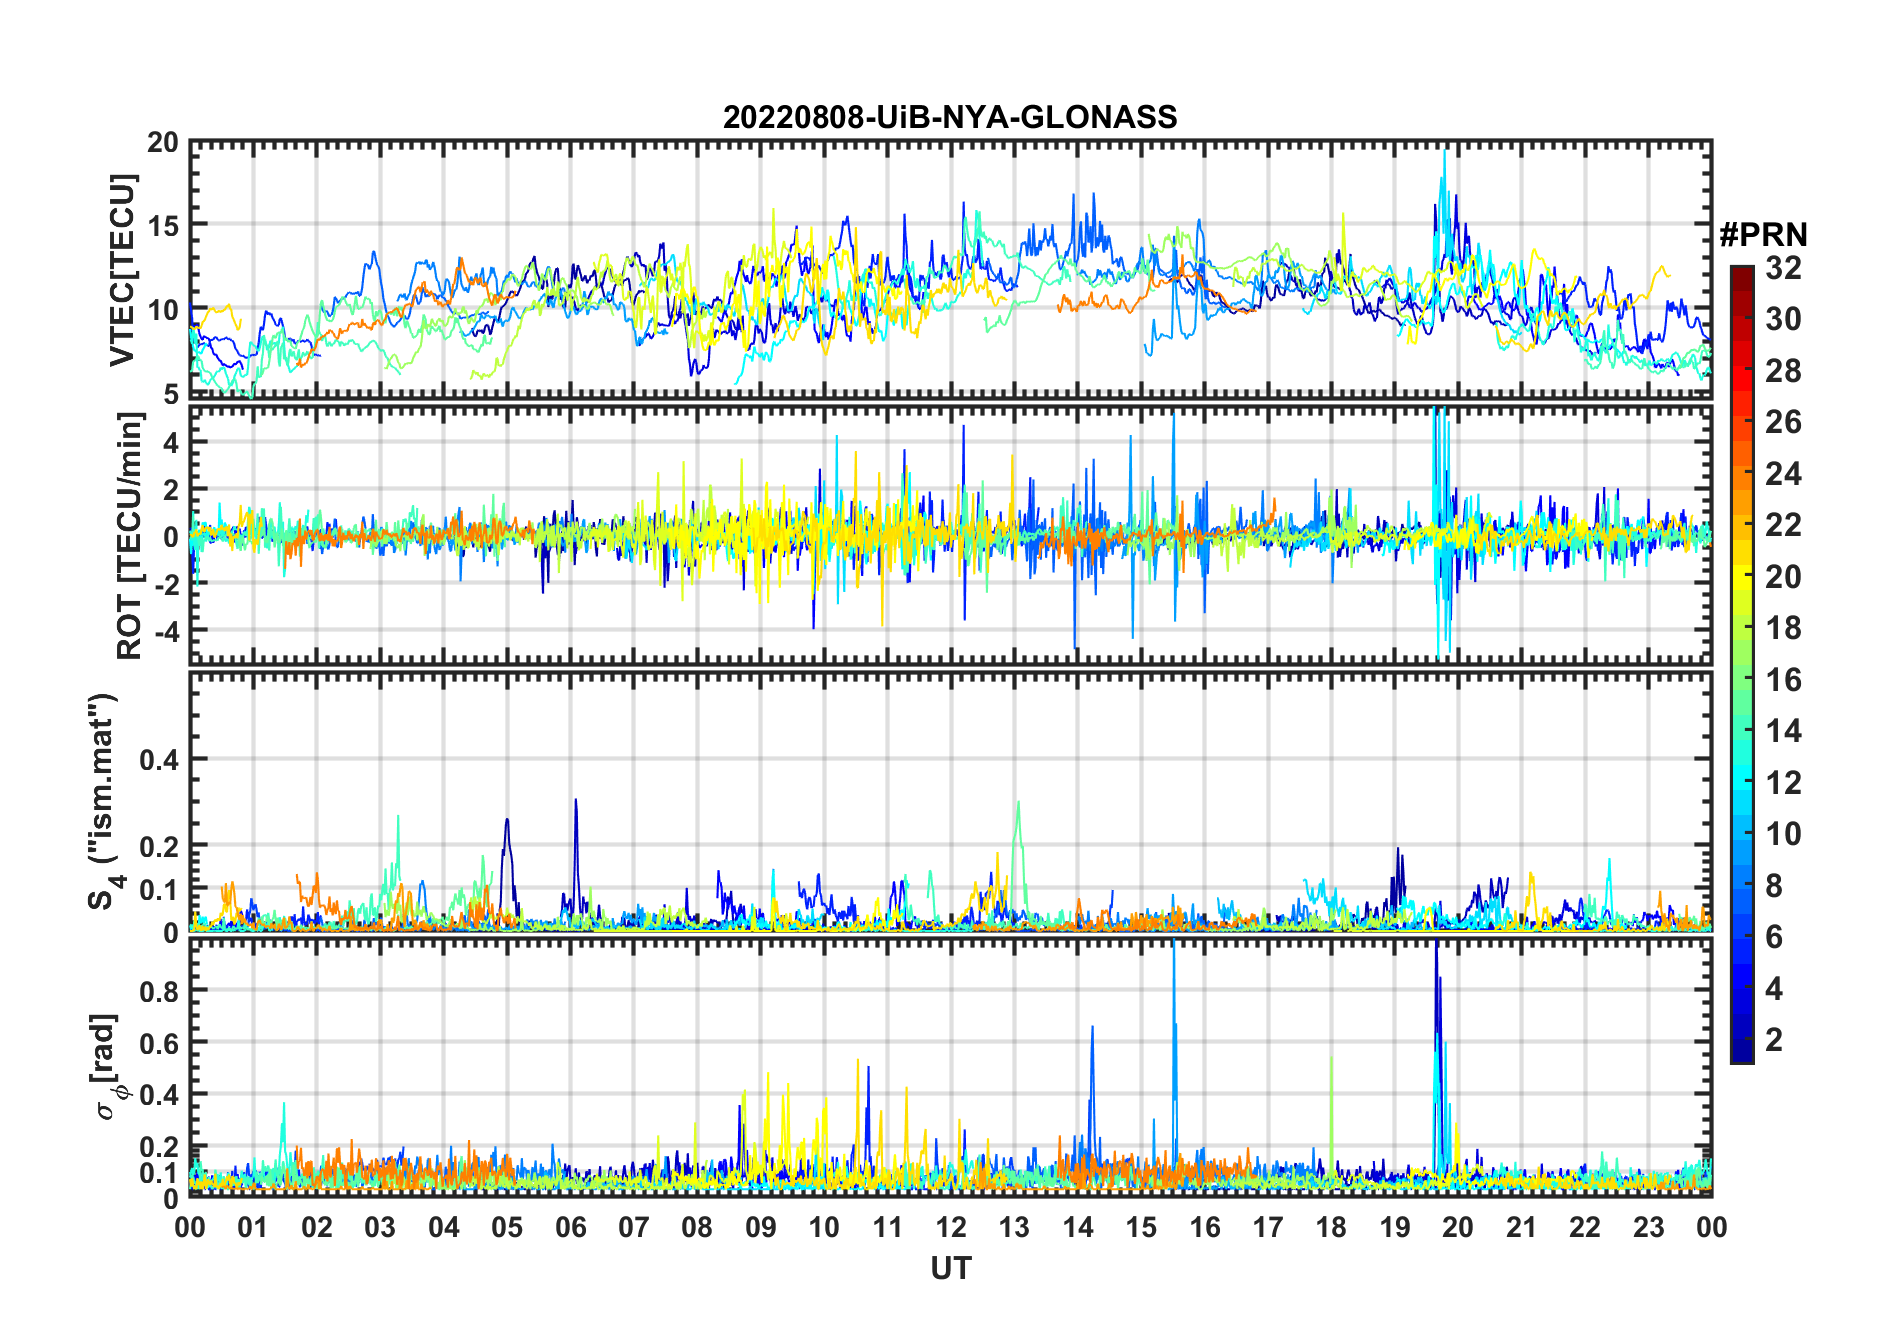
Task: Select the colorbar tick label "2"
Action: click(x=1774, y=1040)
